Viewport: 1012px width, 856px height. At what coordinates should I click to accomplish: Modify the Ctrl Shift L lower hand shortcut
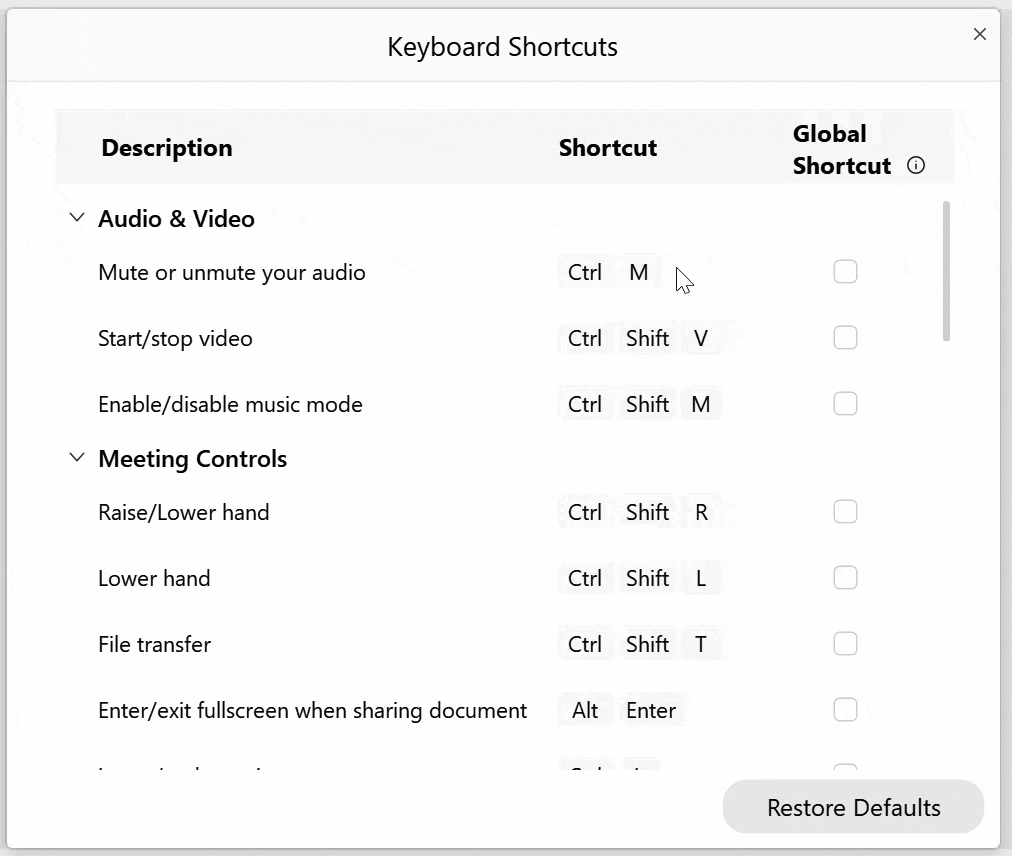[638, 578]
